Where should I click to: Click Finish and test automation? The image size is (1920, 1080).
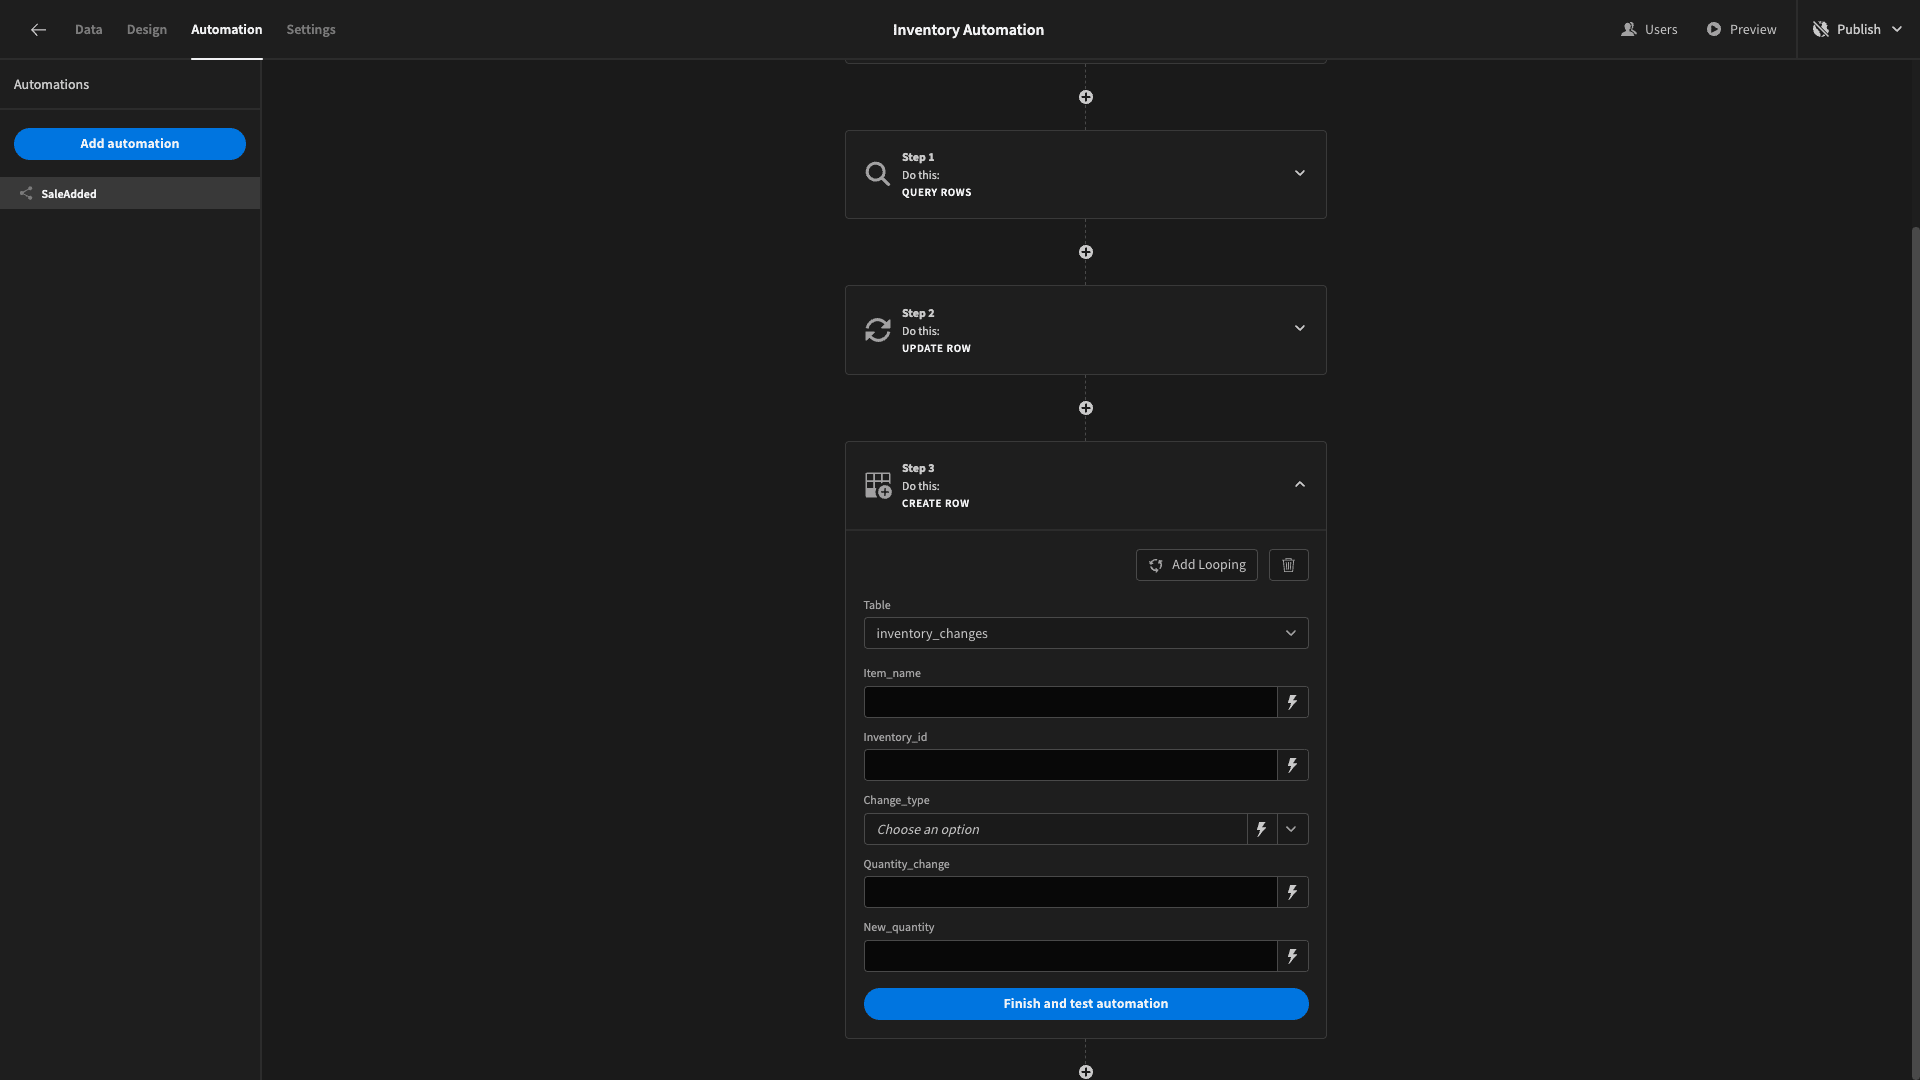(x=1086, y=1004)
